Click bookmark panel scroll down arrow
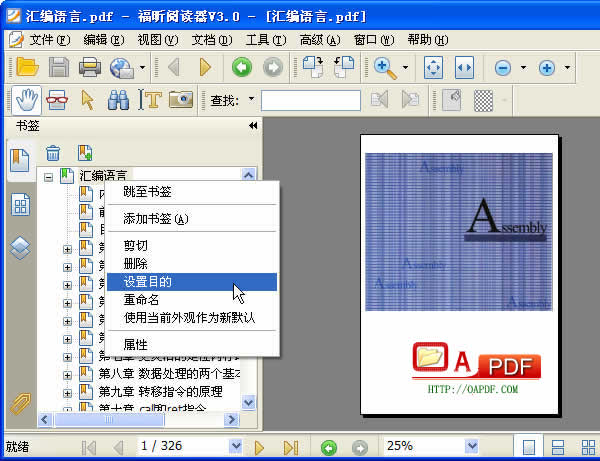This screenshot has width=600, height=461. pyautogui.click(x=249, y=402)
